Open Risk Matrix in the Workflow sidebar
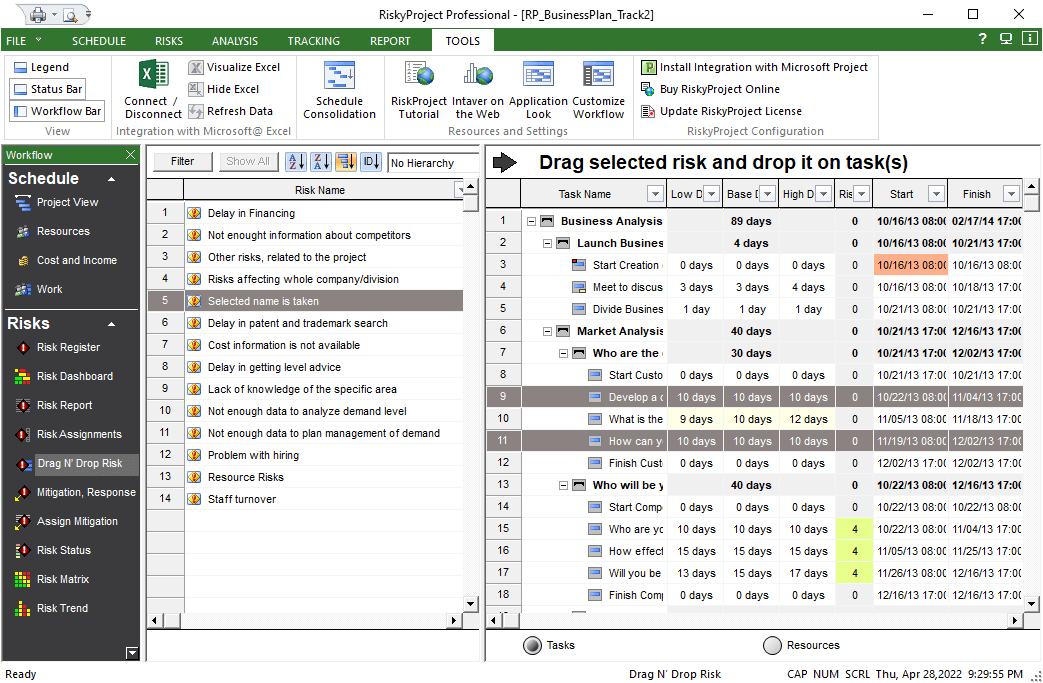 tap(63, 579)
